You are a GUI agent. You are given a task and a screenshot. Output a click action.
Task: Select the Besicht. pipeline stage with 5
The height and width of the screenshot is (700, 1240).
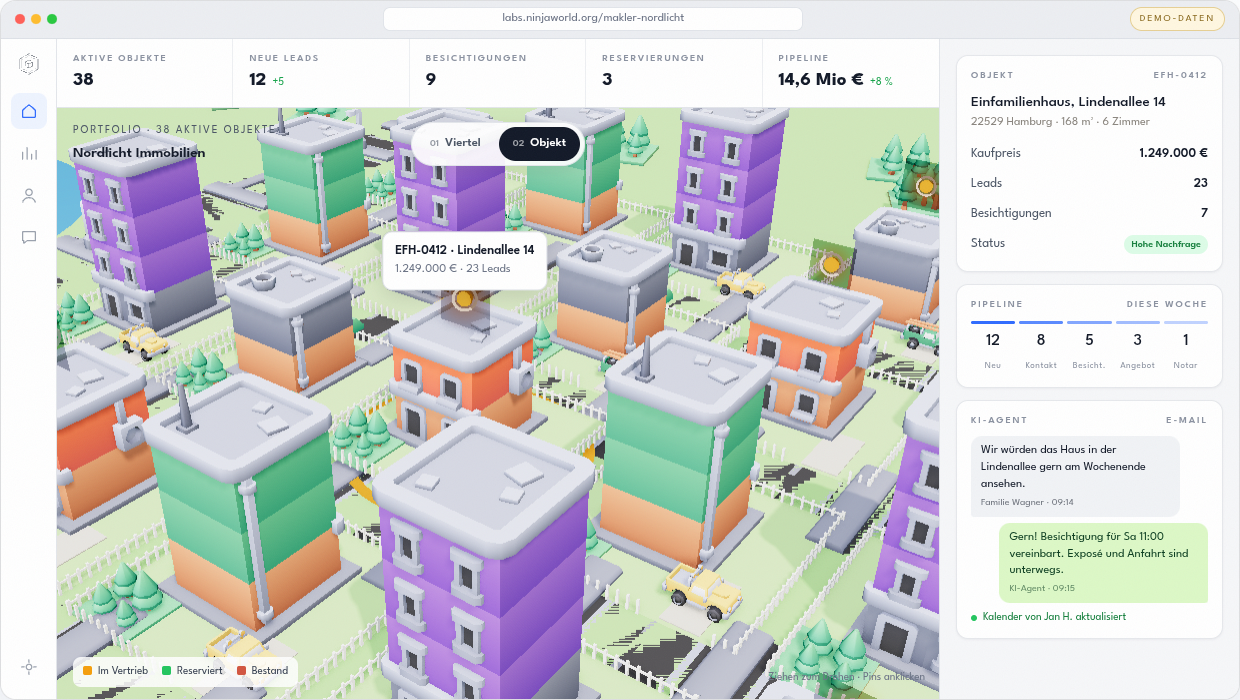tap(1089, 346)
